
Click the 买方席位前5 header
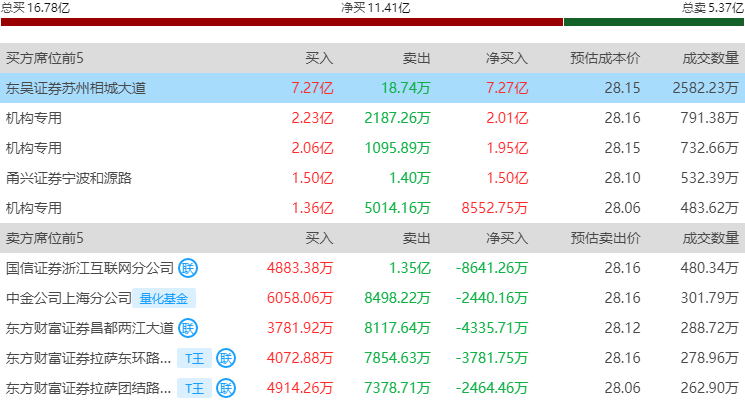45,58
